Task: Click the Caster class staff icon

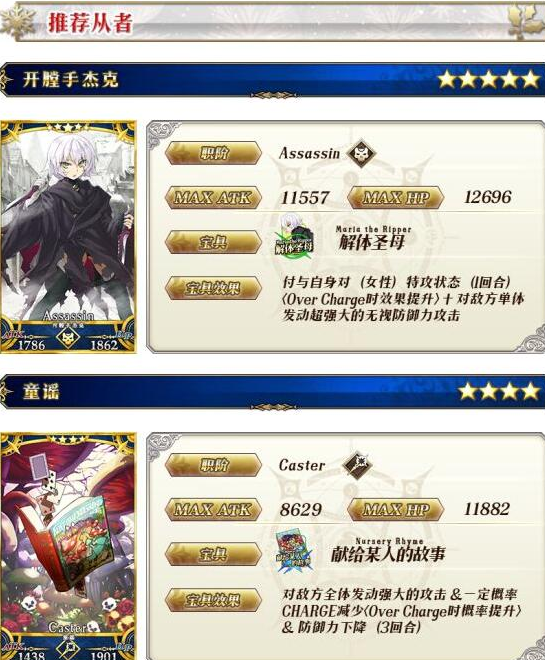Action: (357, 465)
